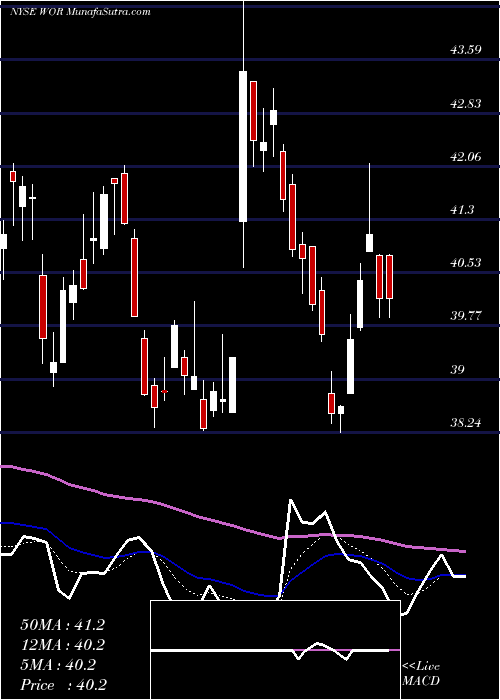Click the 38.24 price axis label
The width and height of the screenshot is (500, 700).
(x=466, y=422)
